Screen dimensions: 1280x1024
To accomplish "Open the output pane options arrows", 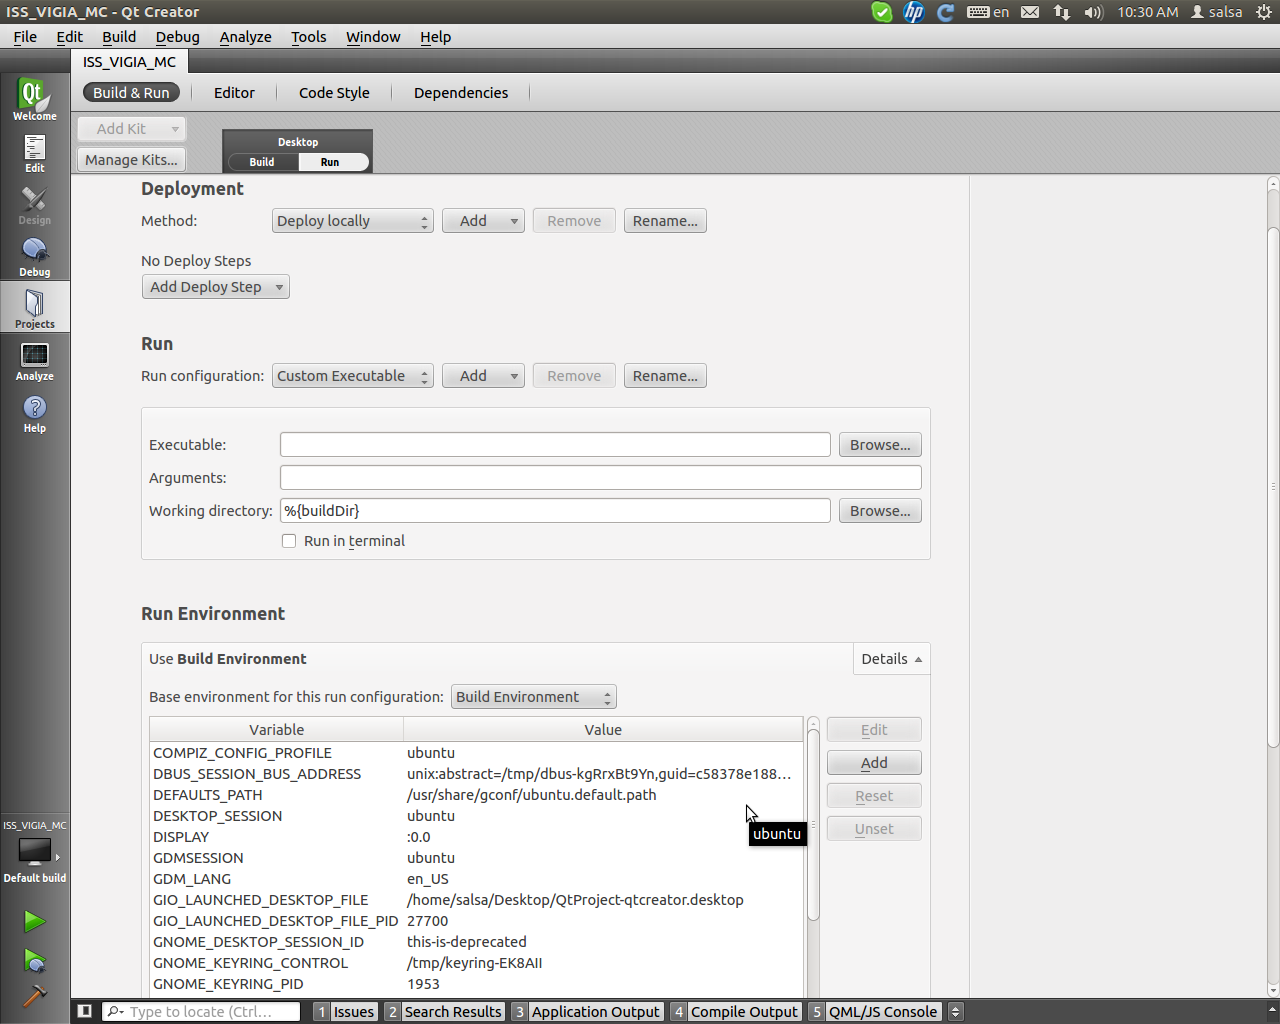I will pyautogui.click(x=955, y=1011).
